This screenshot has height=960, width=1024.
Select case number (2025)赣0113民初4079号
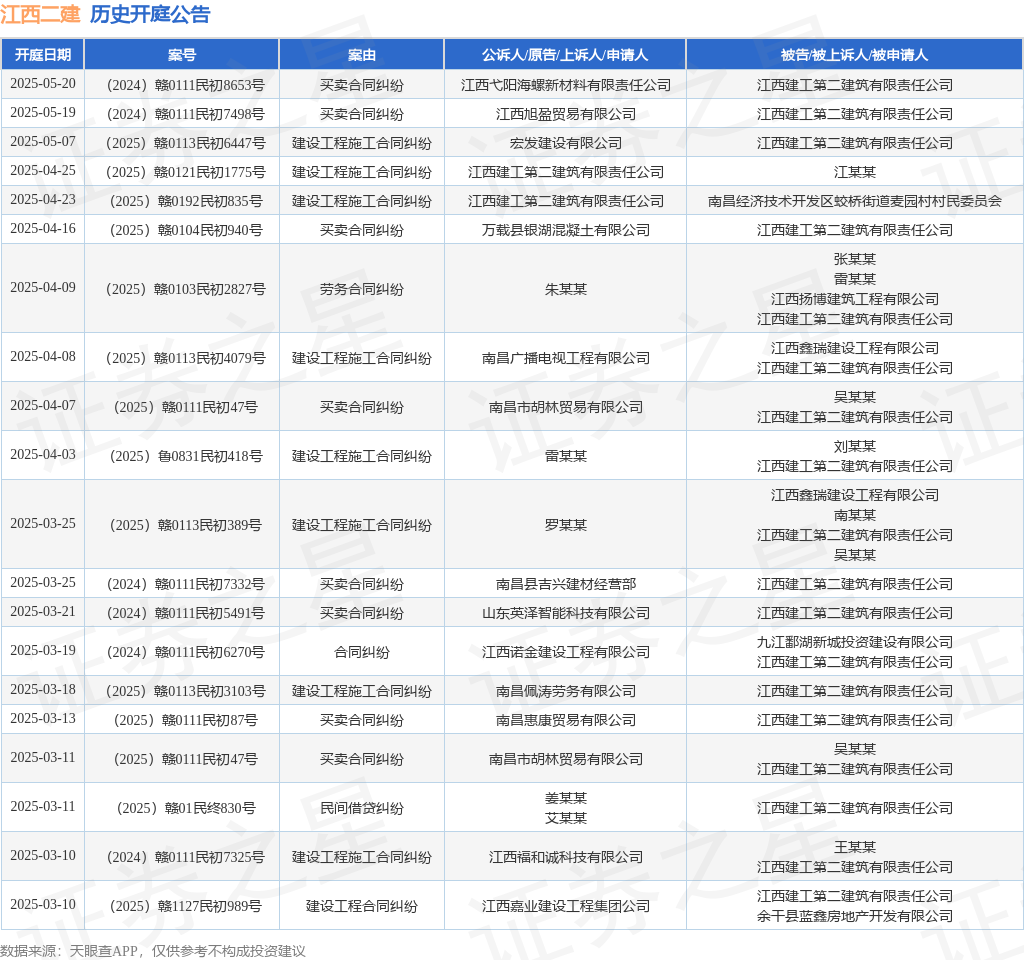click(185, 359)
